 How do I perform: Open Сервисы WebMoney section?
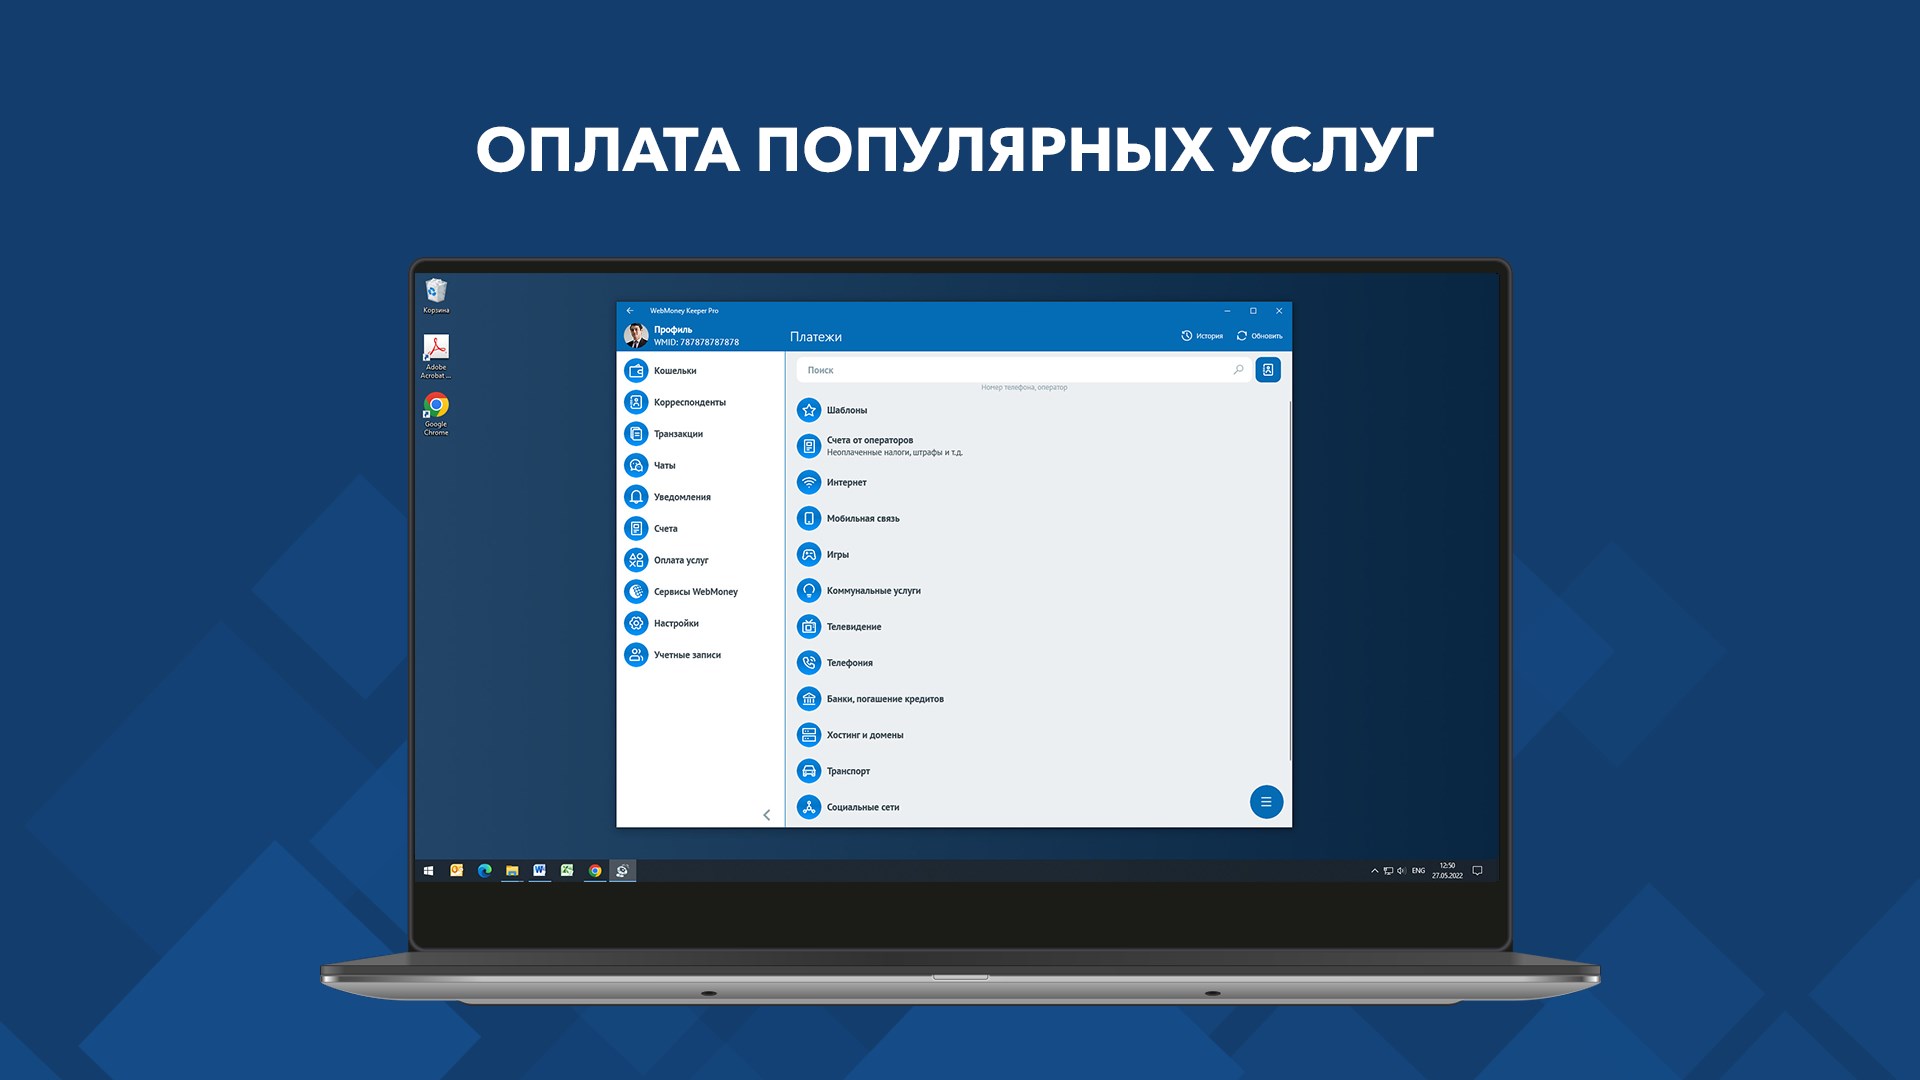pos(696,591)
